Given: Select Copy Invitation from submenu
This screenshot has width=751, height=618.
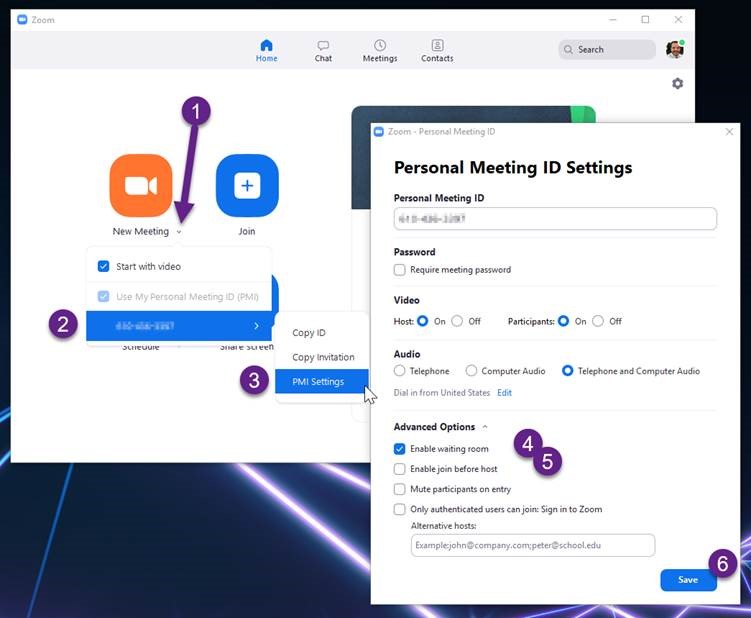Looking at the screenshot, I should [323, 357].
